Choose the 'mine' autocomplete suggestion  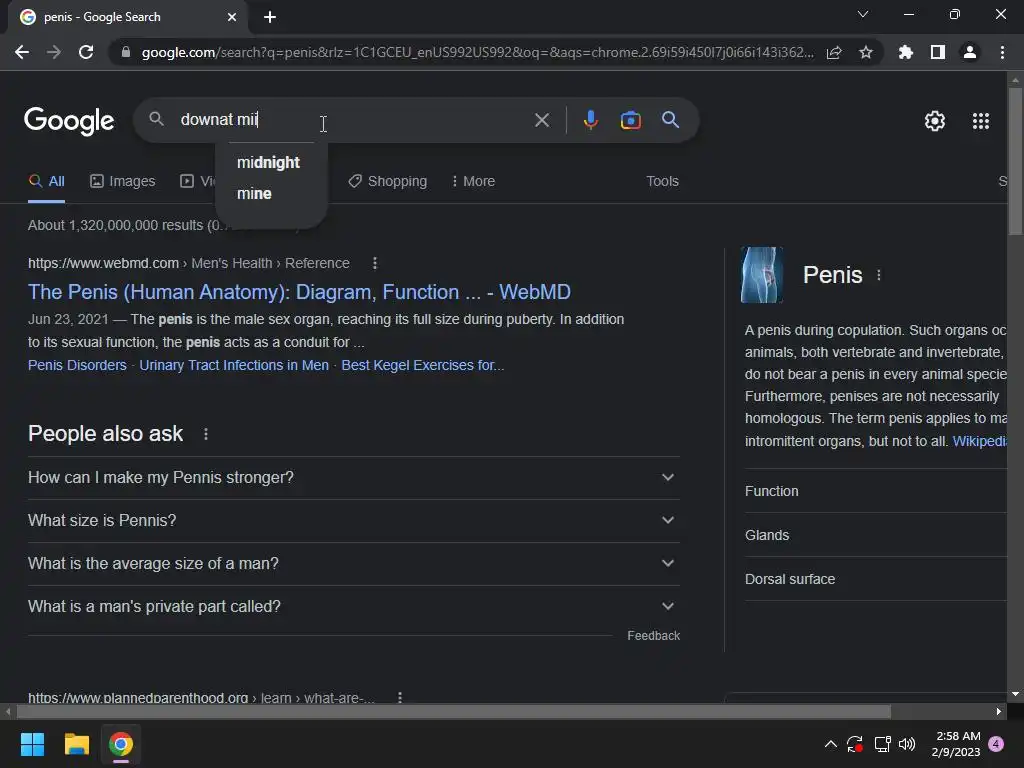[254, 194]
